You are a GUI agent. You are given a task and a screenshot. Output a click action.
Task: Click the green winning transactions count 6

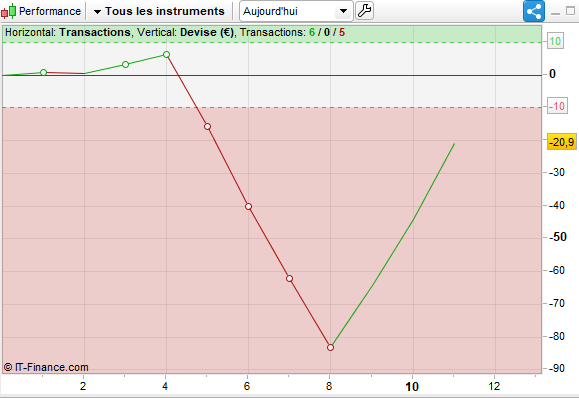pyautogui.click(x=312, y=32)
